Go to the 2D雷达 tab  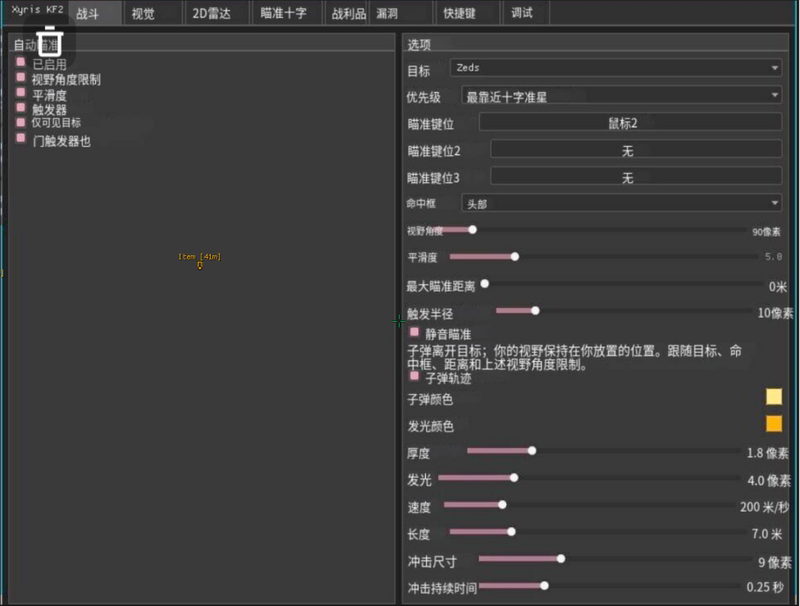(217, 13)
